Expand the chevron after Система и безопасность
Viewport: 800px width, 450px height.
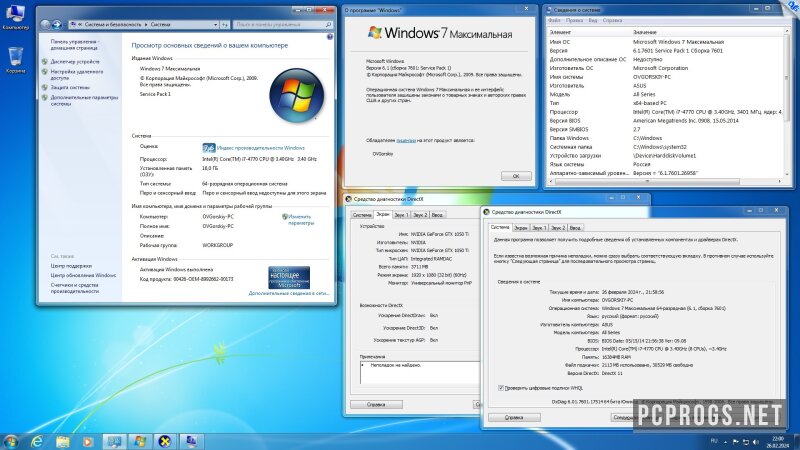(146, 24)
